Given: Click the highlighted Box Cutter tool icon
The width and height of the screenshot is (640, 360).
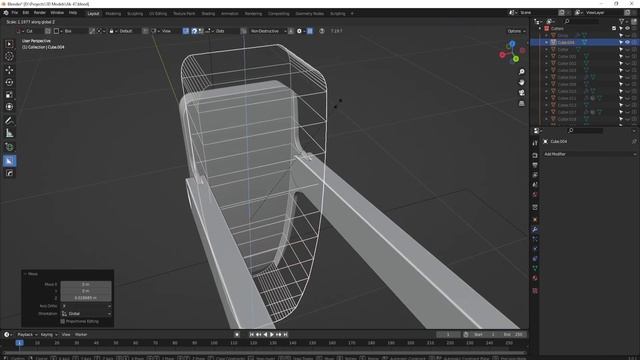Looking at the screenshot, I should tap(9, 161).
